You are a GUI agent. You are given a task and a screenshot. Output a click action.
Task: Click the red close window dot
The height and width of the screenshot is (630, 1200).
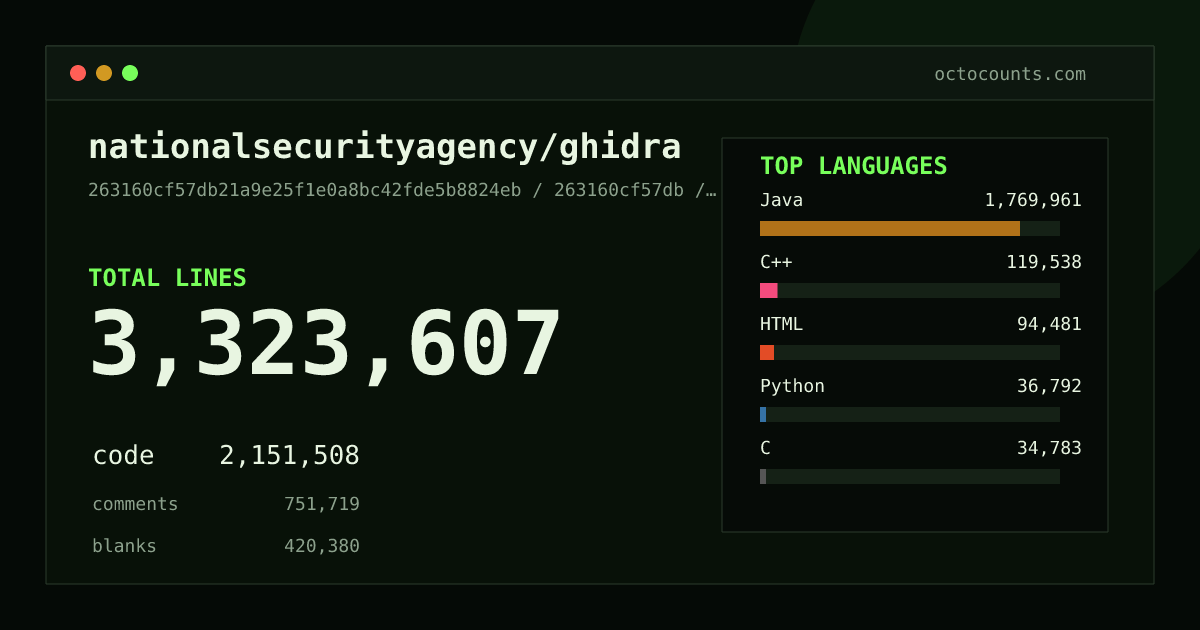[x=78, y=73]
